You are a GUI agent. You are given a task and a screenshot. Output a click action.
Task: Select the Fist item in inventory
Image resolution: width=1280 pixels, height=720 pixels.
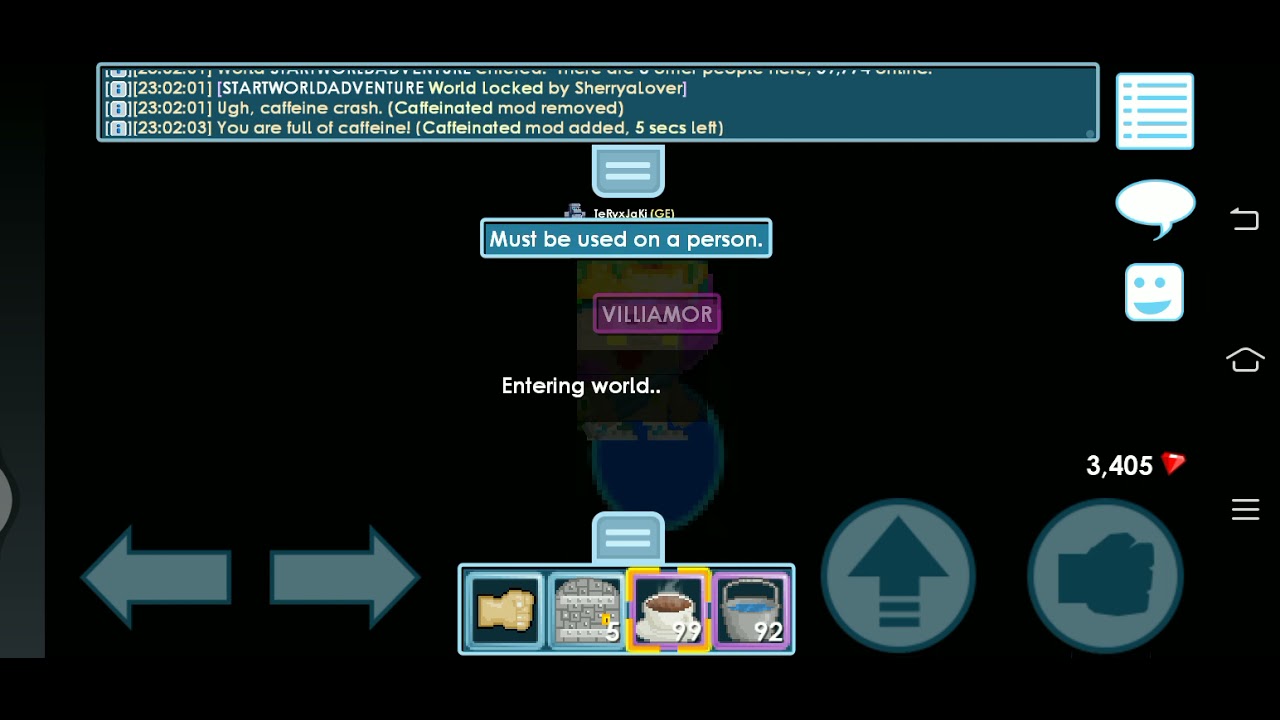pos(505,610)
